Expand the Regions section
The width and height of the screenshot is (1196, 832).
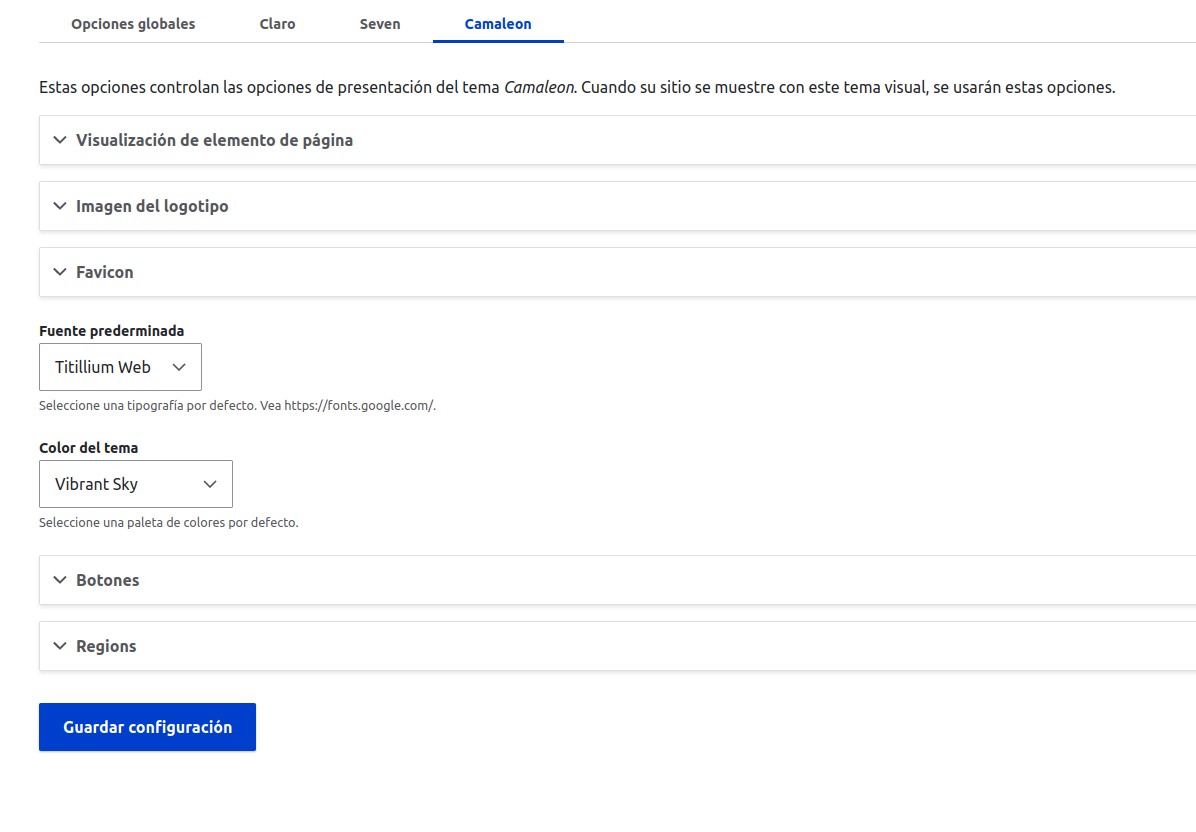pyautogui.click(x=105, y=646)
